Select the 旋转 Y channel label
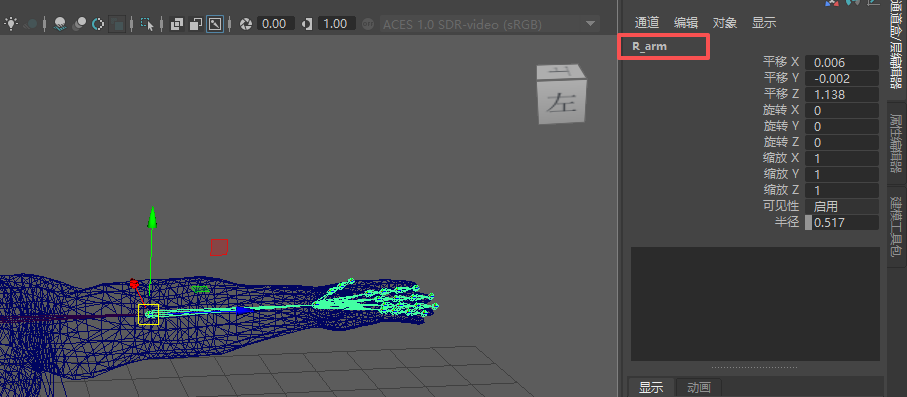This screenshot has height=397, width=907. pyautogui.click(x=781, y=126)
